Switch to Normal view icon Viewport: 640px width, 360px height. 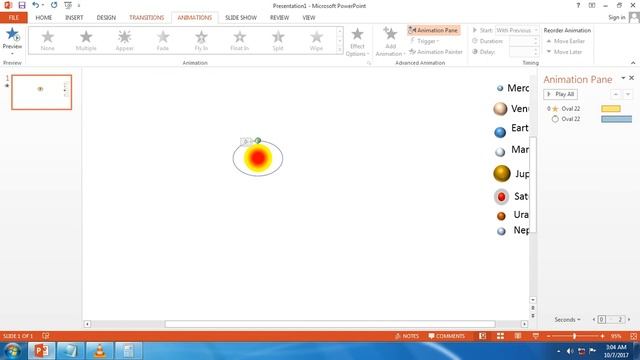tap(482, 336)
